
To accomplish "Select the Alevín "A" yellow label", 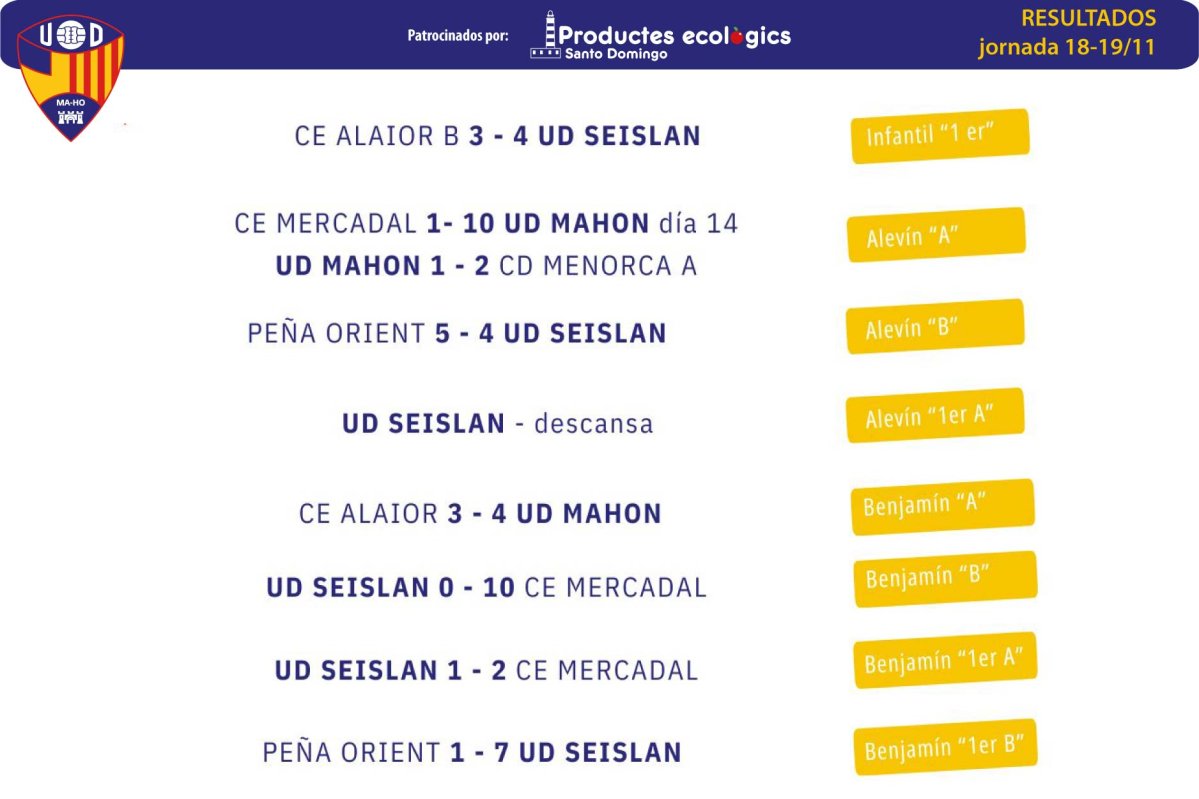I will click(936, 234).
